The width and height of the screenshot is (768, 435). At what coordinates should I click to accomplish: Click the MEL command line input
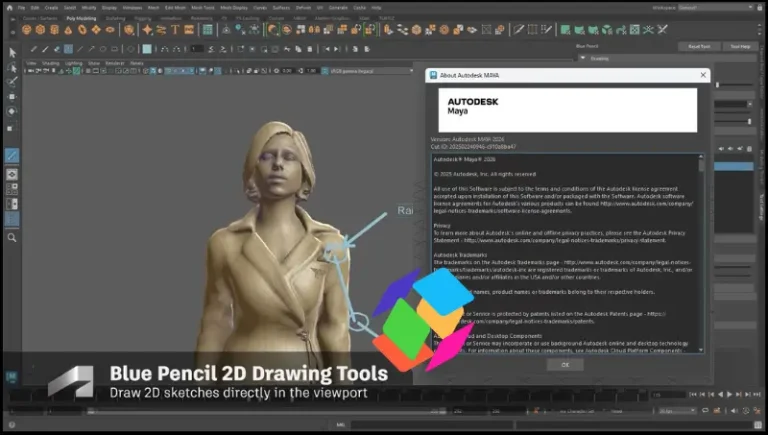(431, 425)
